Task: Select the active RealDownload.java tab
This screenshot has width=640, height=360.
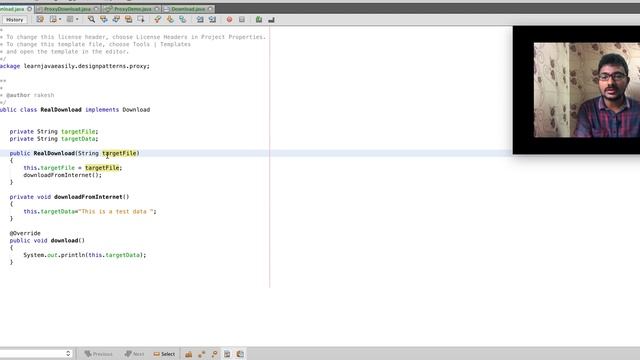Action: pyautogui.click(x=12, y=9)
